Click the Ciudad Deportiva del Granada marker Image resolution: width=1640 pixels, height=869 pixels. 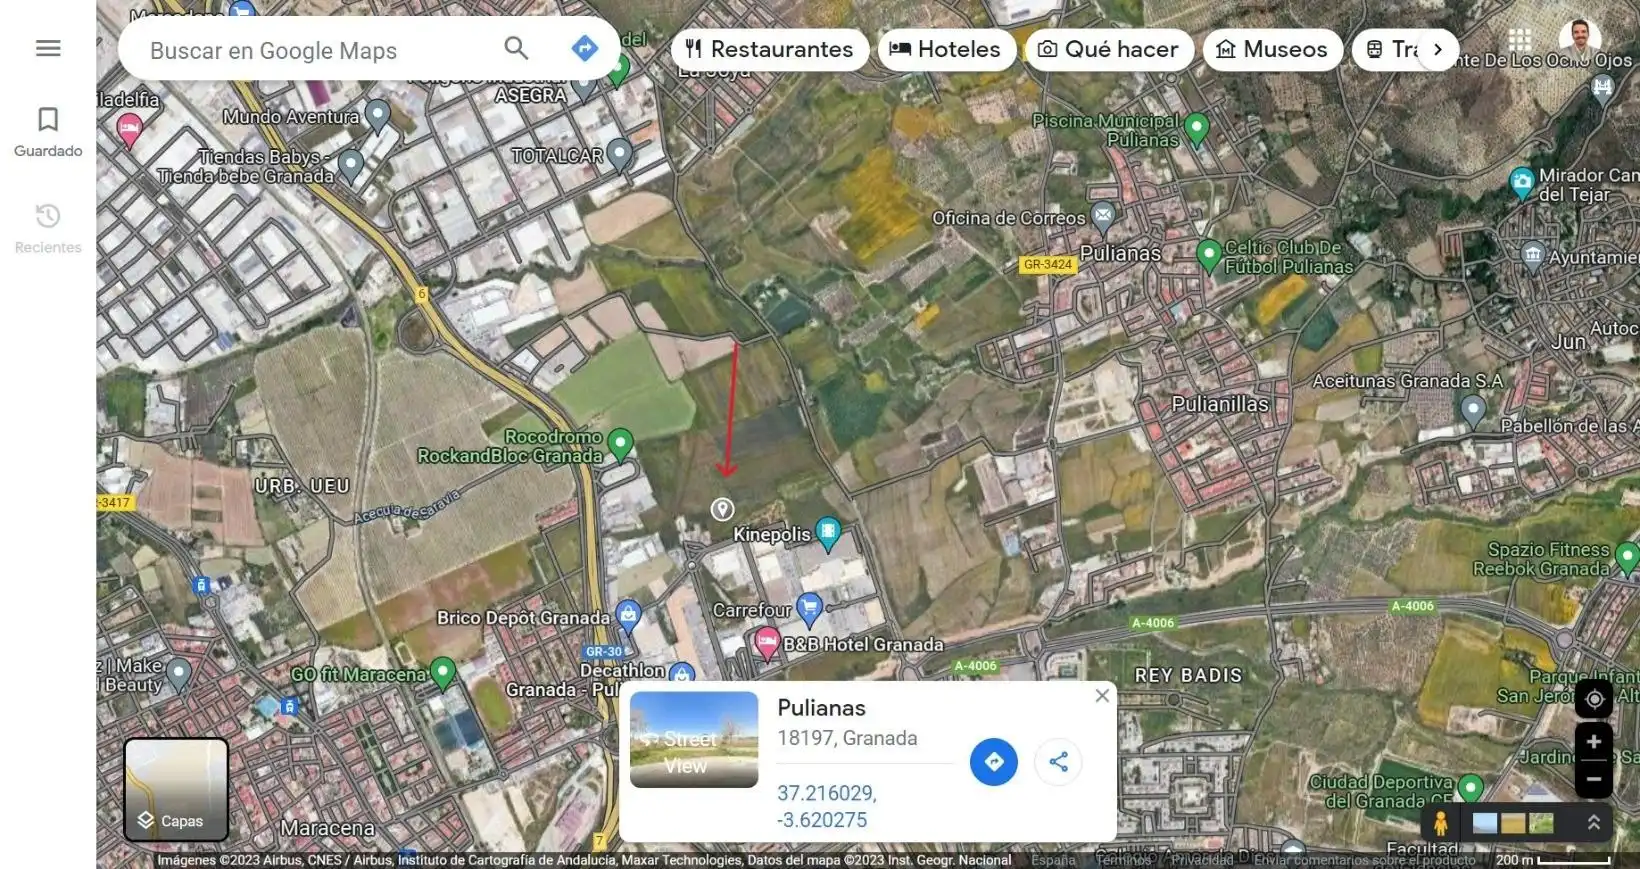tap(1470, 788)
